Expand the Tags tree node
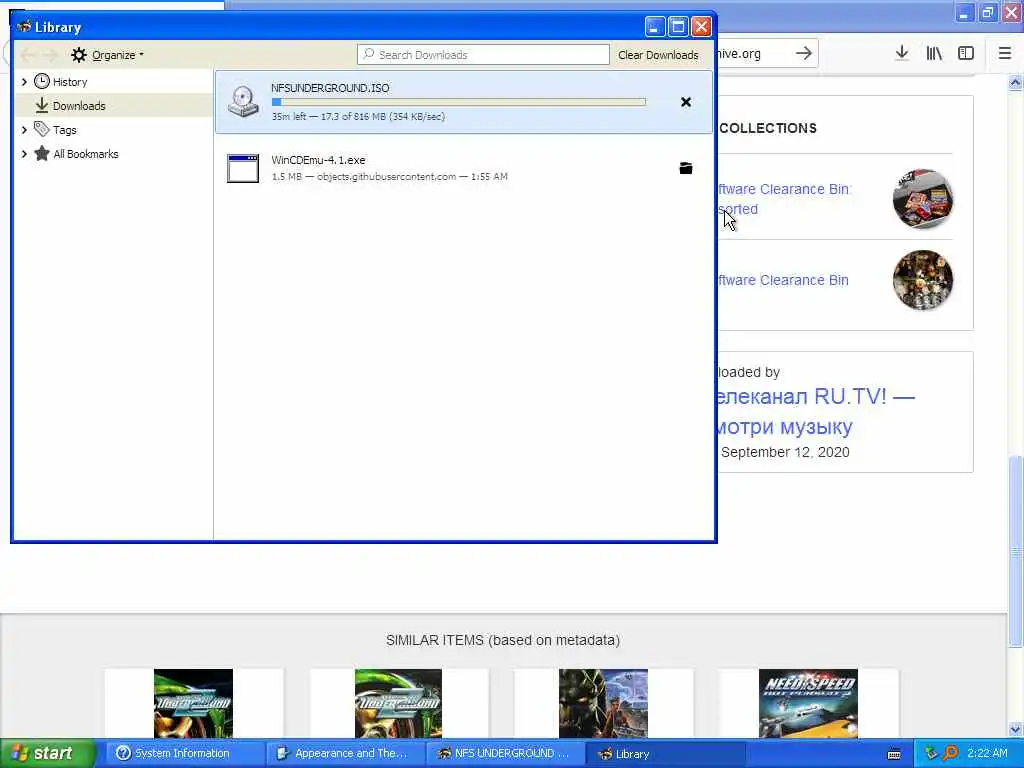The image size is (1024, 768). point(24,130)
